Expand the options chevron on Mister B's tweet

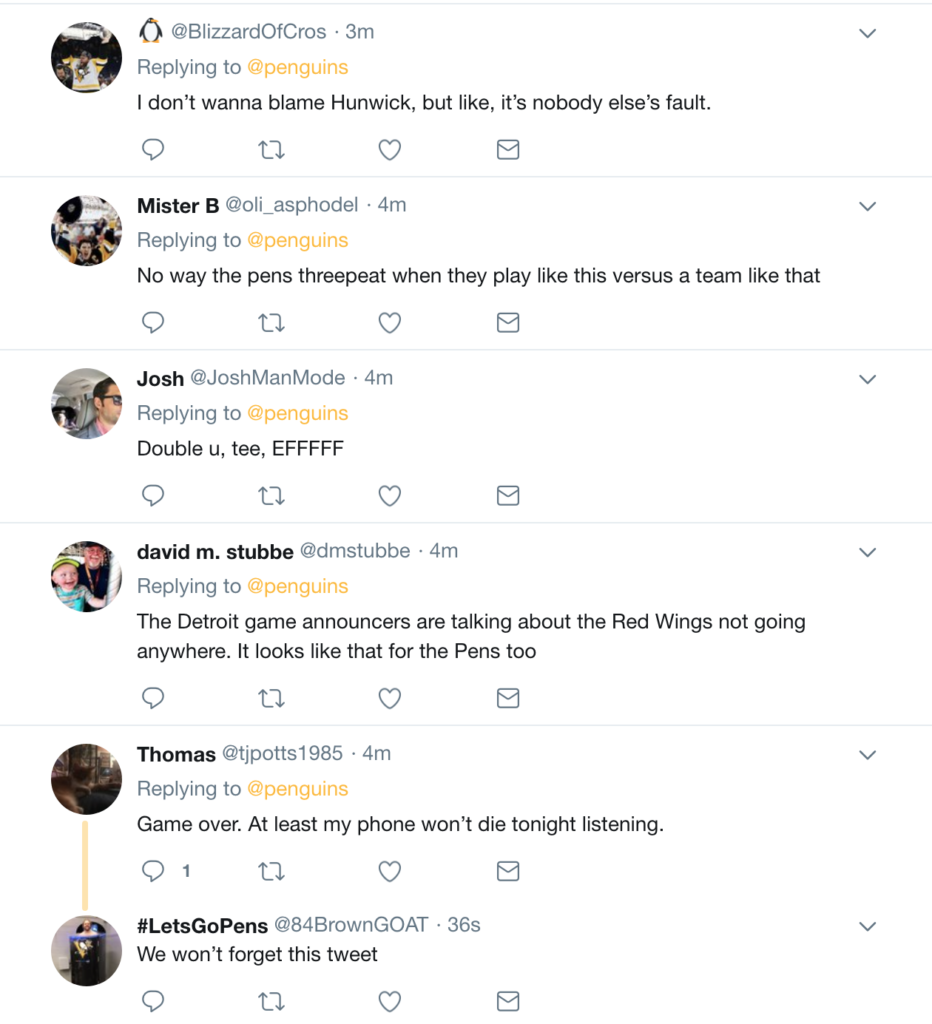868,206
